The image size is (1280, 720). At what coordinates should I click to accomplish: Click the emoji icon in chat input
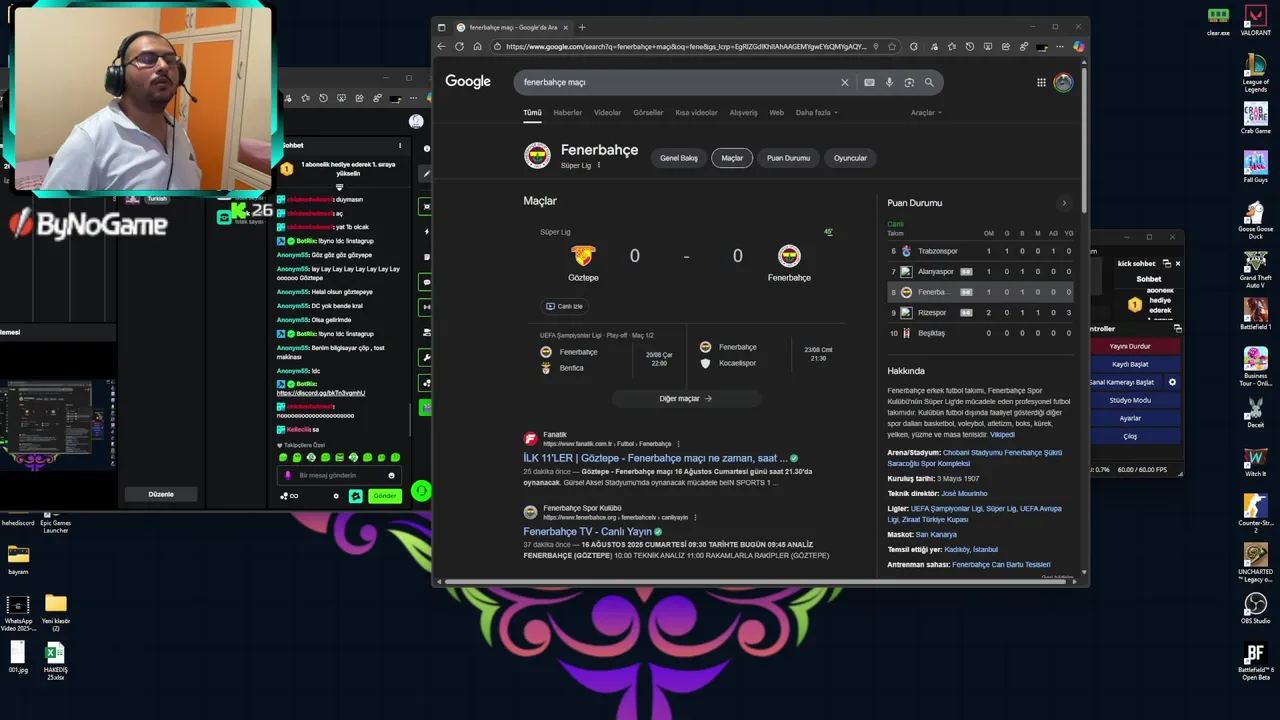[x=391, y=475]
